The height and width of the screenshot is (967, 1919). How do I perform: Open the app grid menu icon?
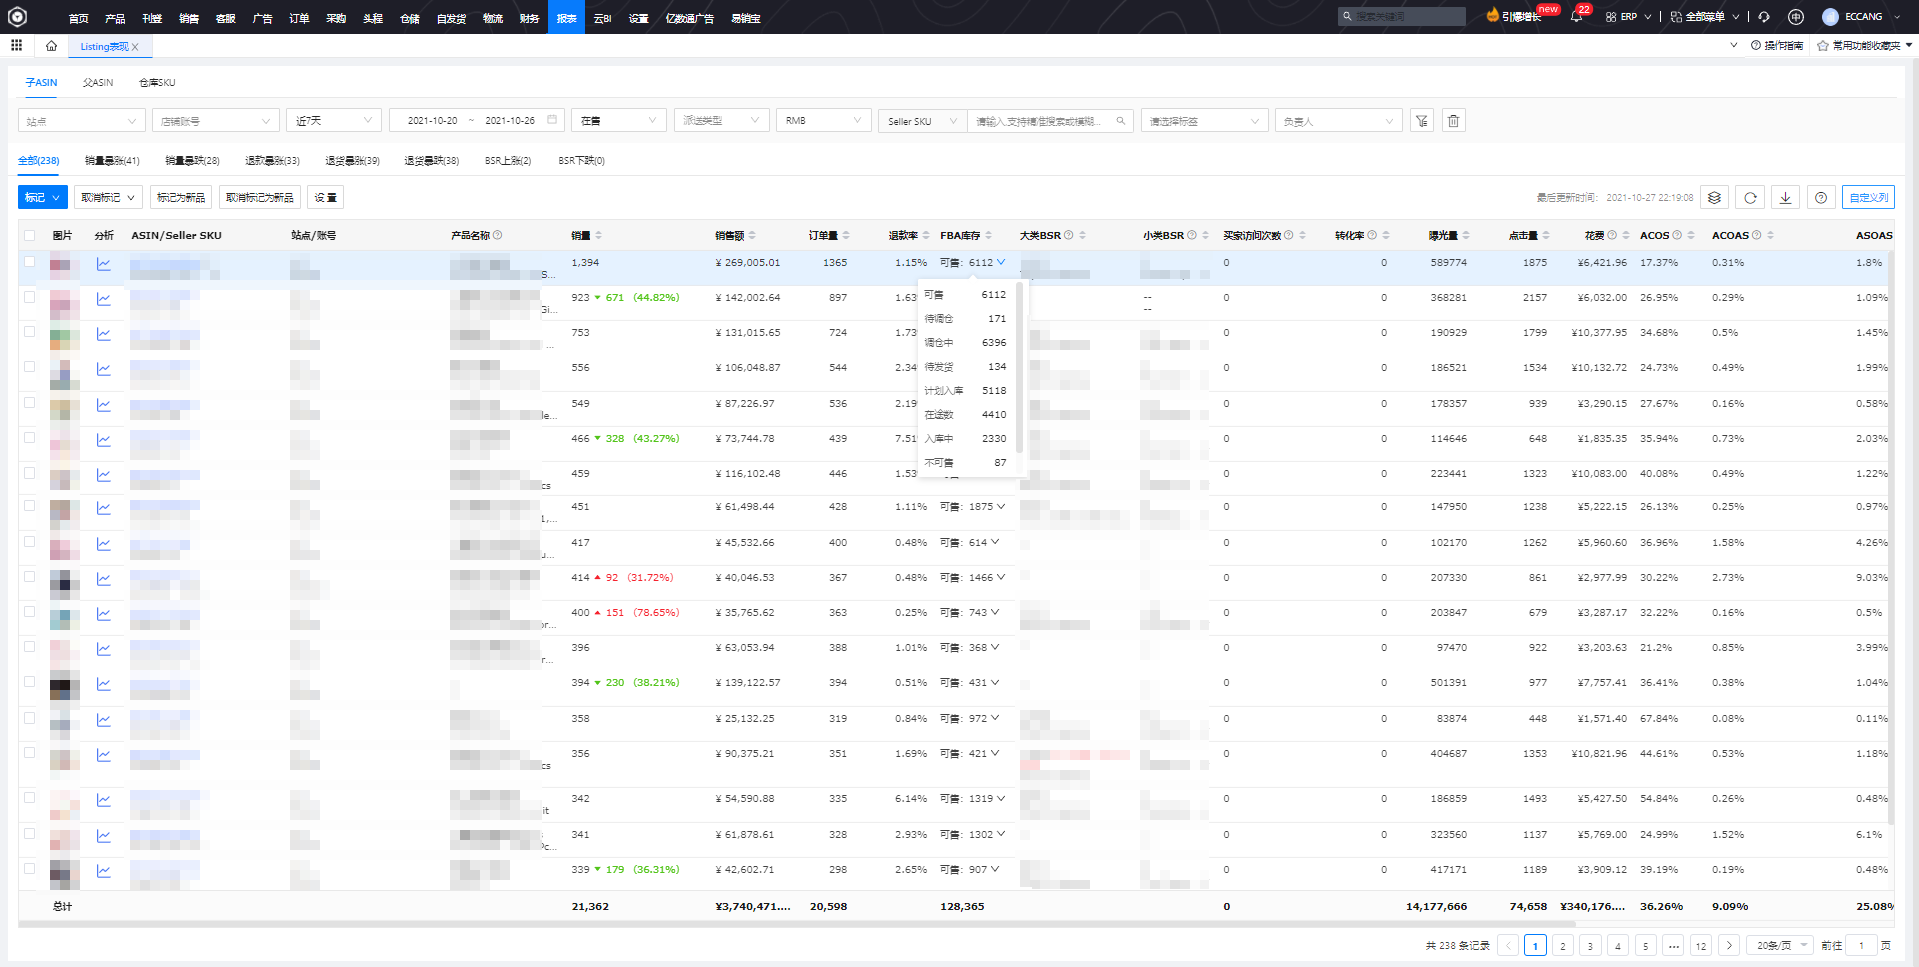click(16, 46)
